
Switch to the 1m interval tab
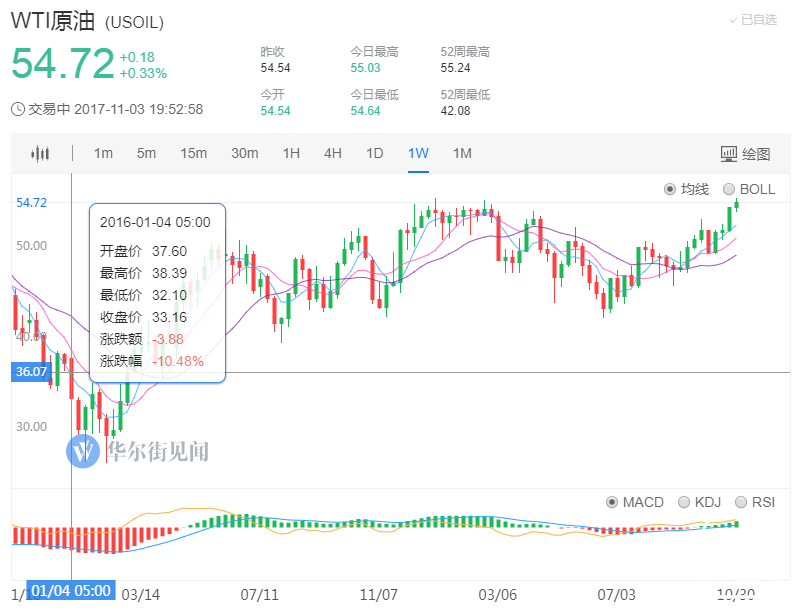103,153
